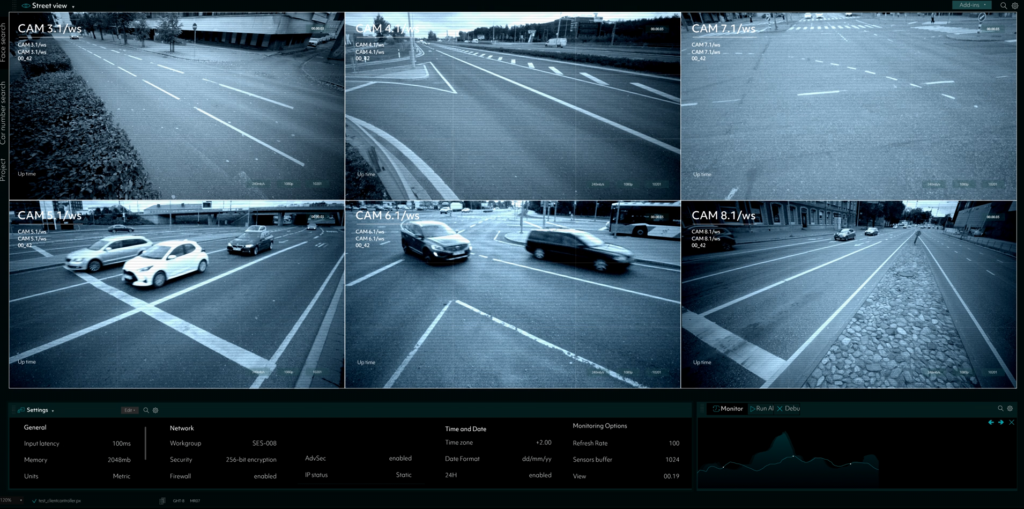Image resolution: width=1024 pixels, height=509 pixels.
Task: Expand the Settings panel dropdown arrow
Action: [52, 410]
